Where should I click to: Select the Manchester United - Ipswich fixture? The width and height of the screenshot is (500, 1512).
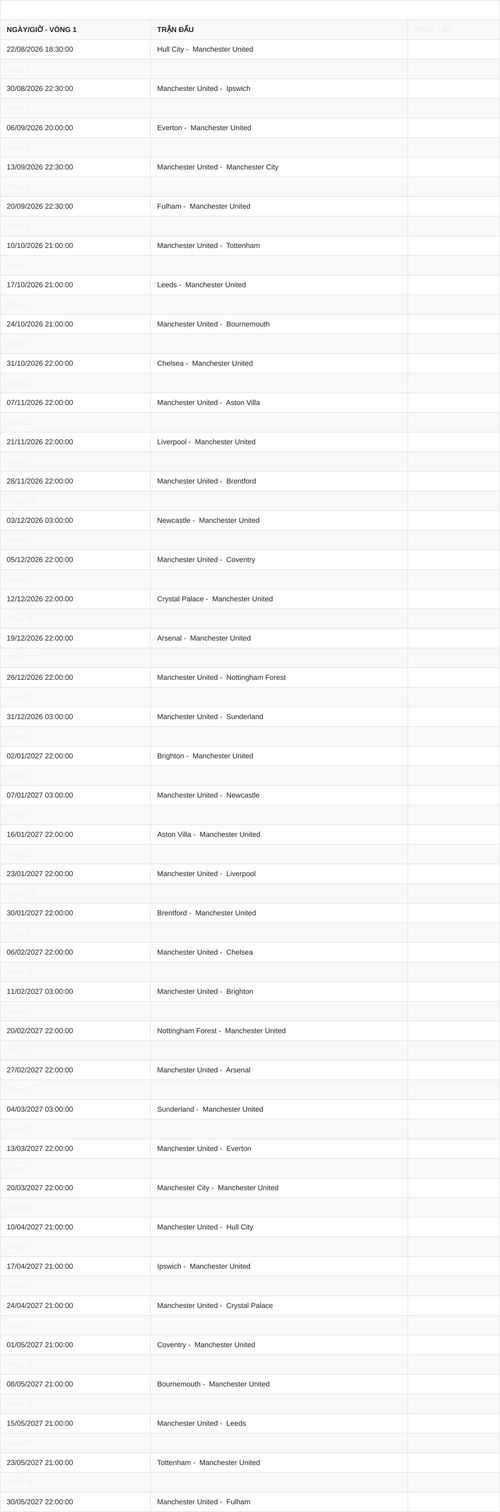coord(204,88)
